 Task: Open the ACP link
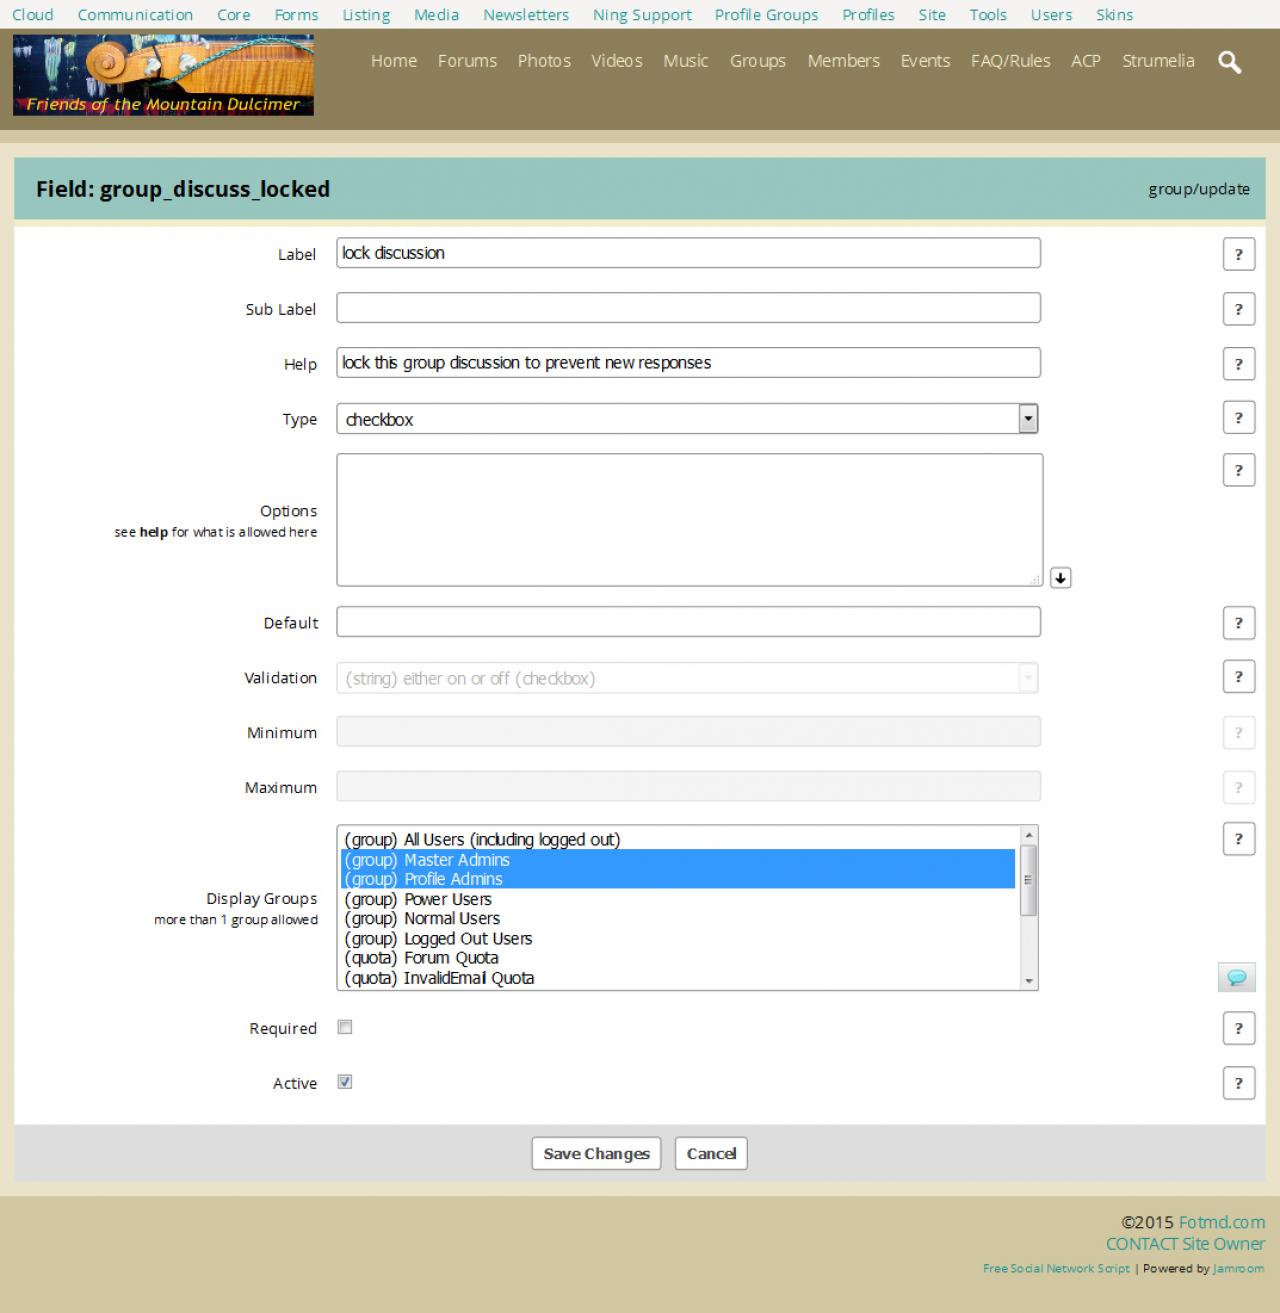(1086, 61)
